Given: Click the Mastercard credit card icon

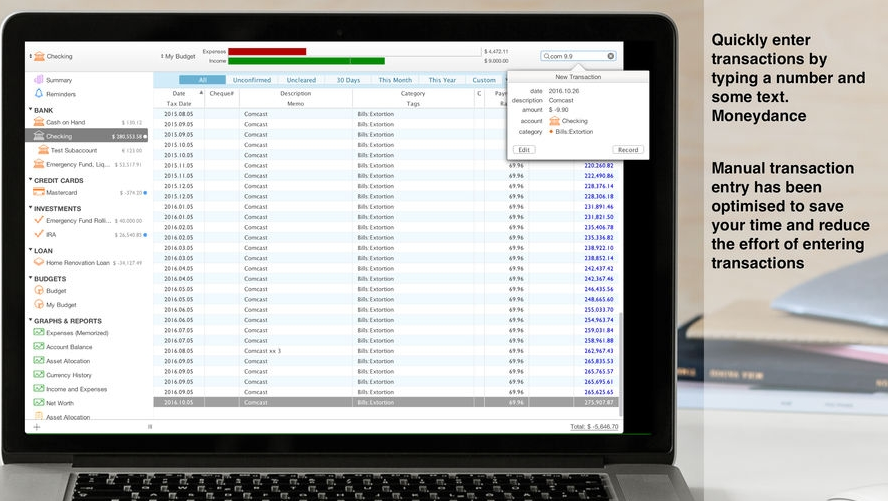Looking at the screenshot, I should (39, 192).
